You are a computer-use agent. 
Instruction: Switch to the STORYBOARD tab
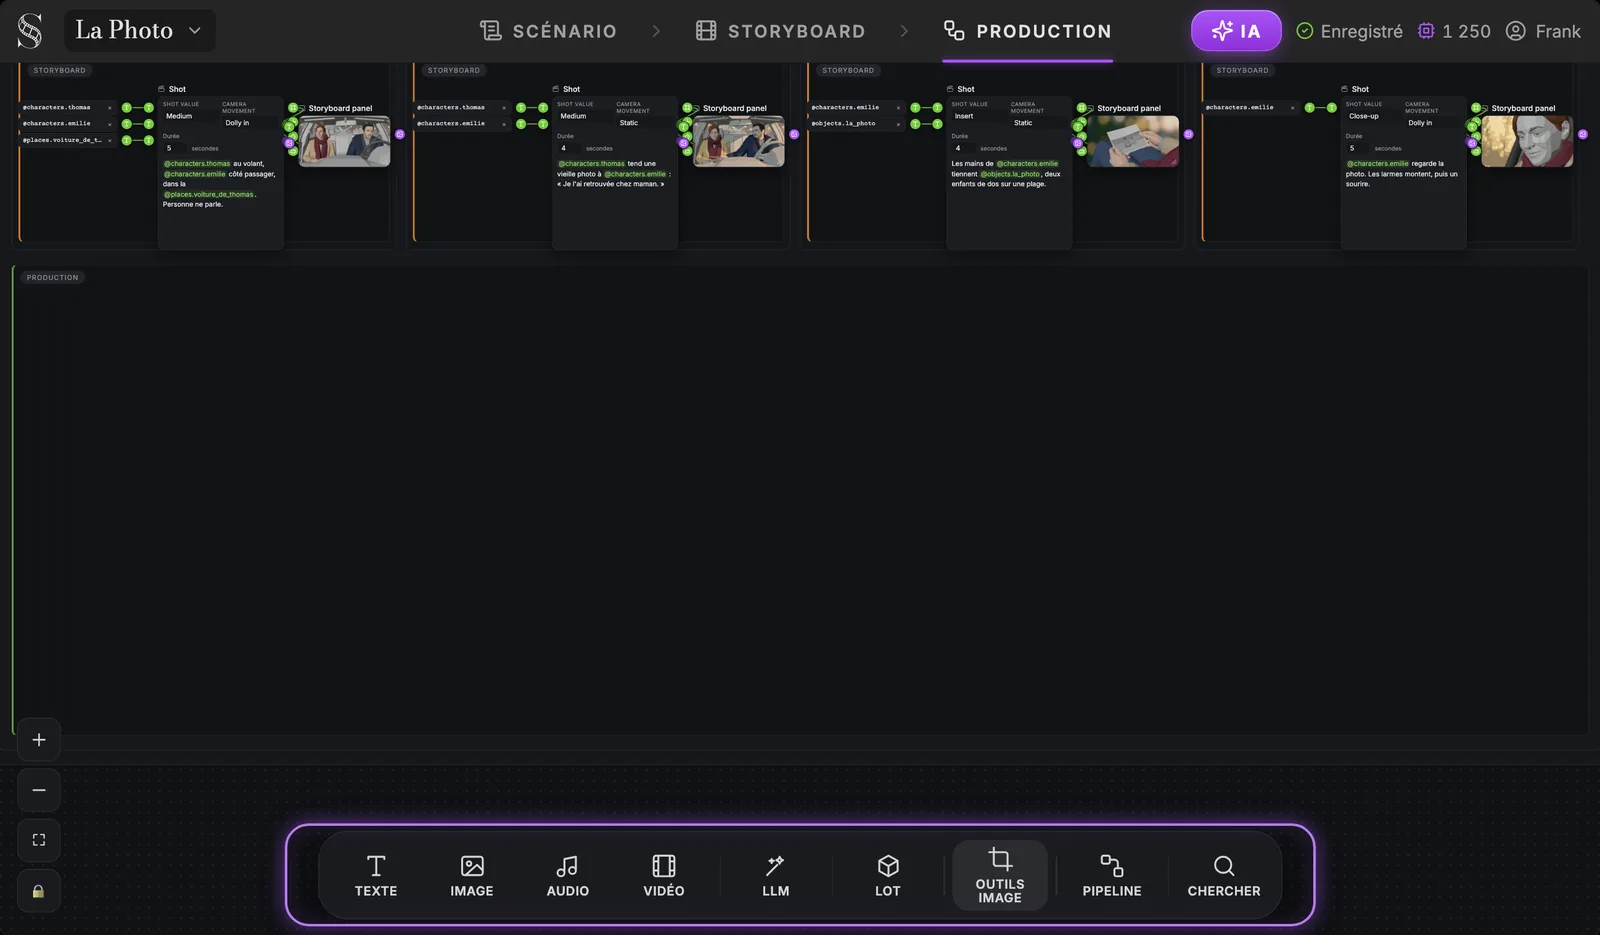(x=781, y=31)
